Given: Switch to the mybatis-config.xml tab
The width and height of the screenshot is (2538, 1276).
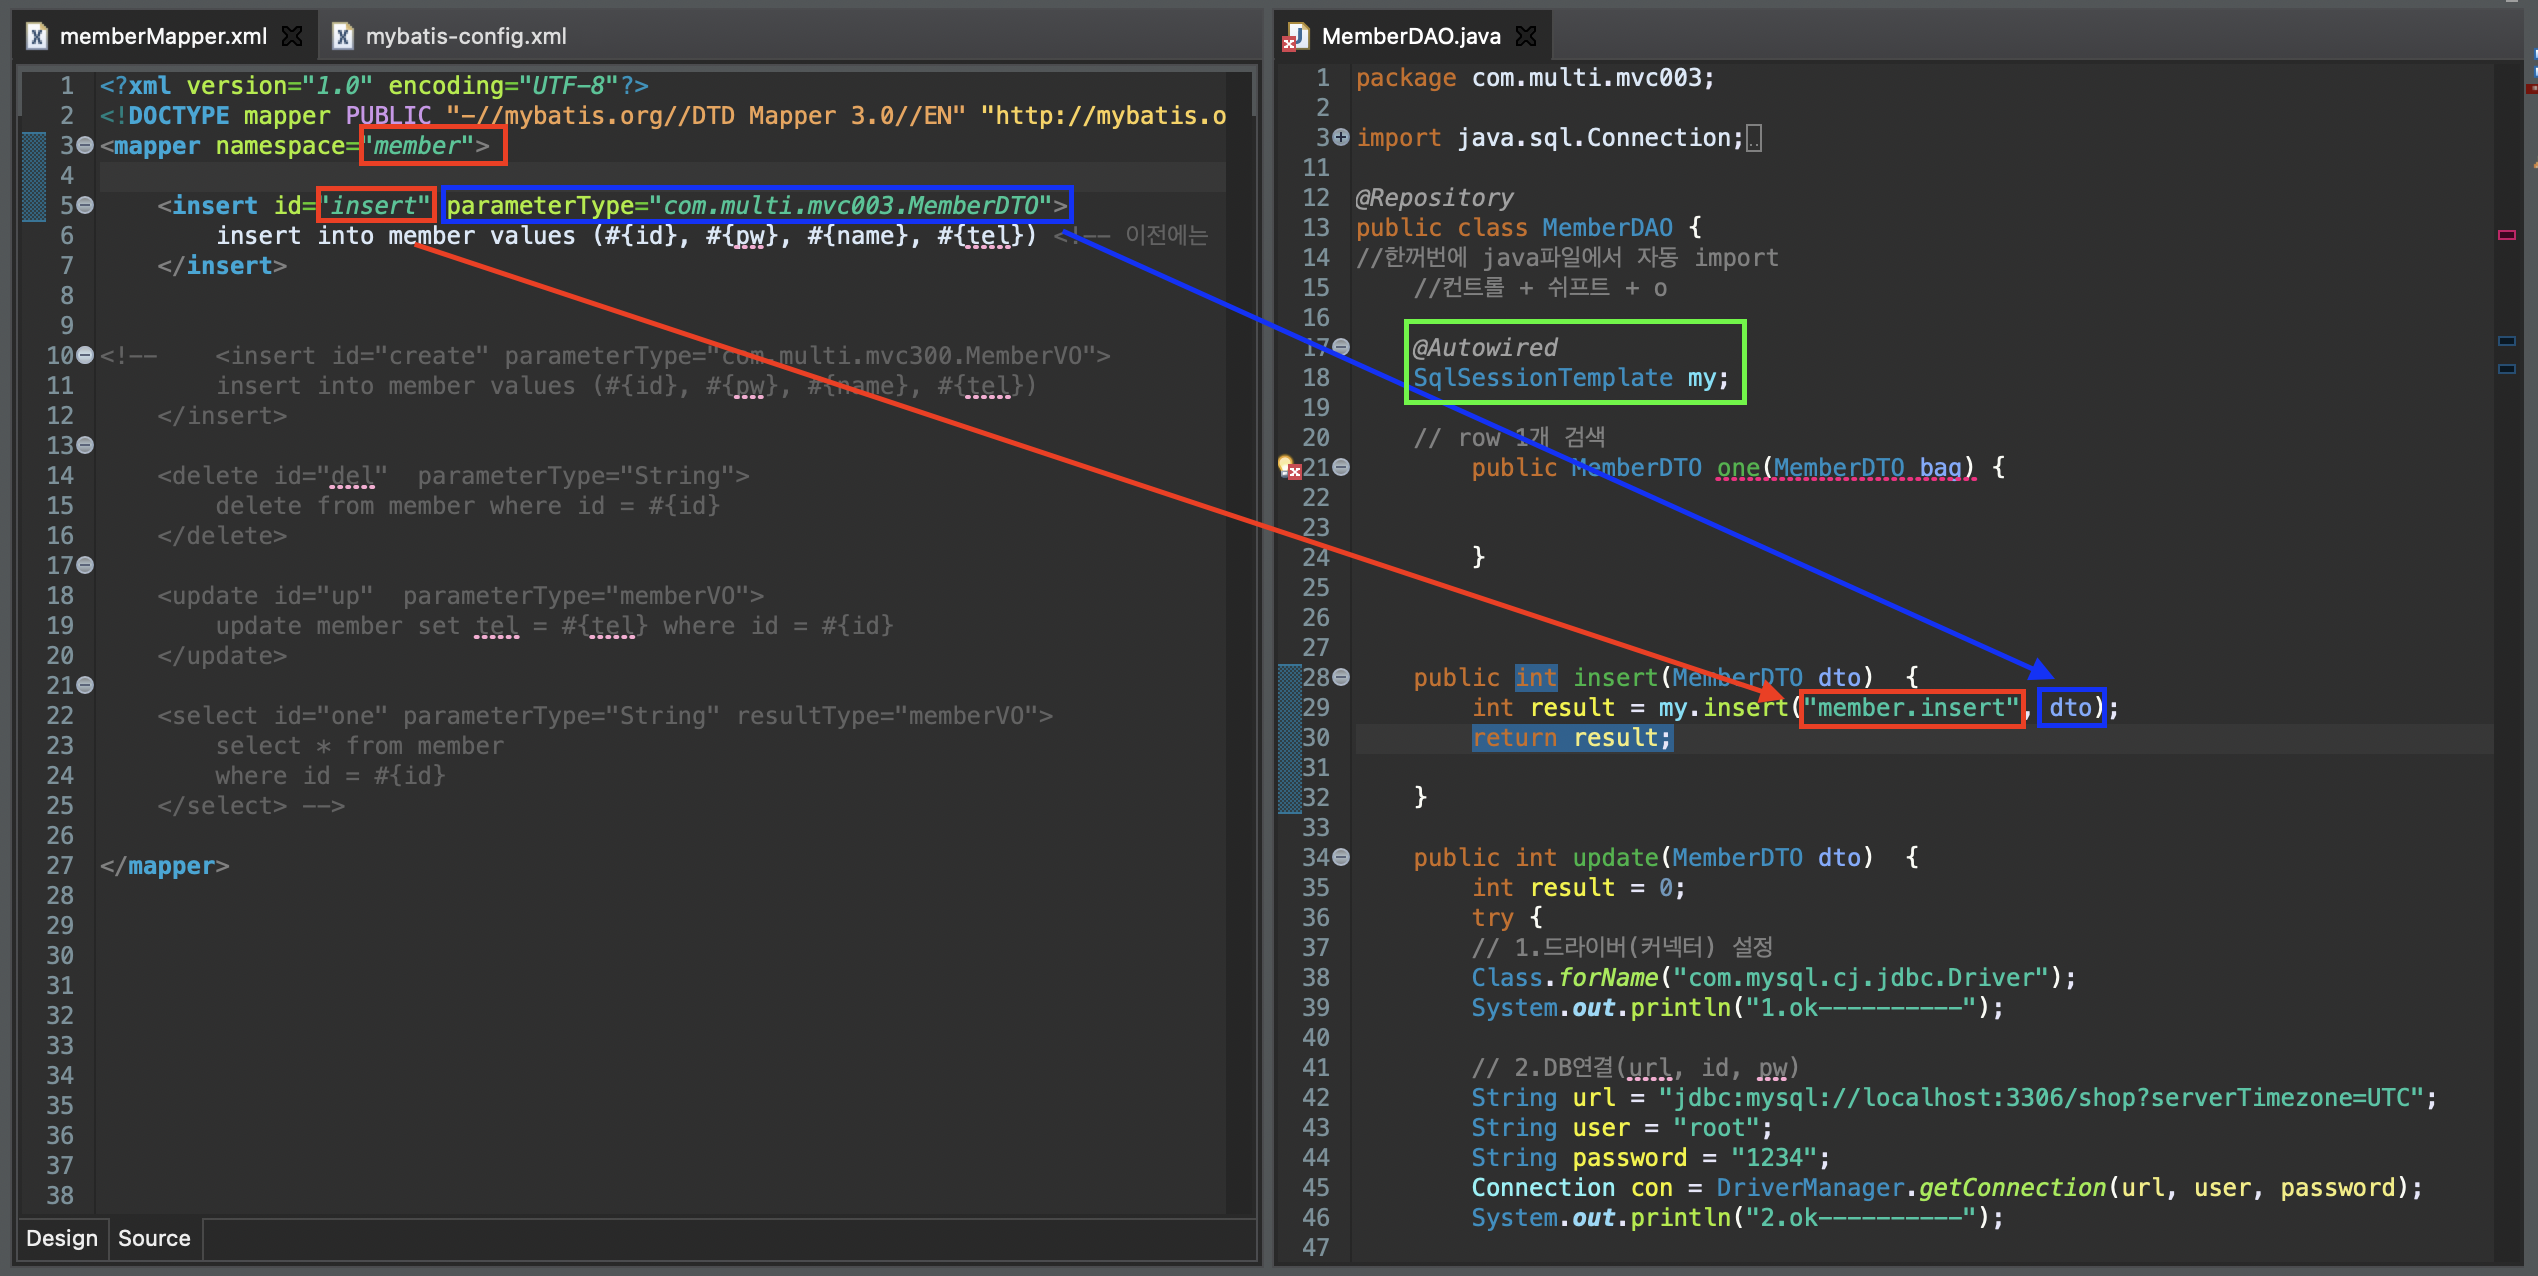Looking at the screenshot, I should coord(465,36).
